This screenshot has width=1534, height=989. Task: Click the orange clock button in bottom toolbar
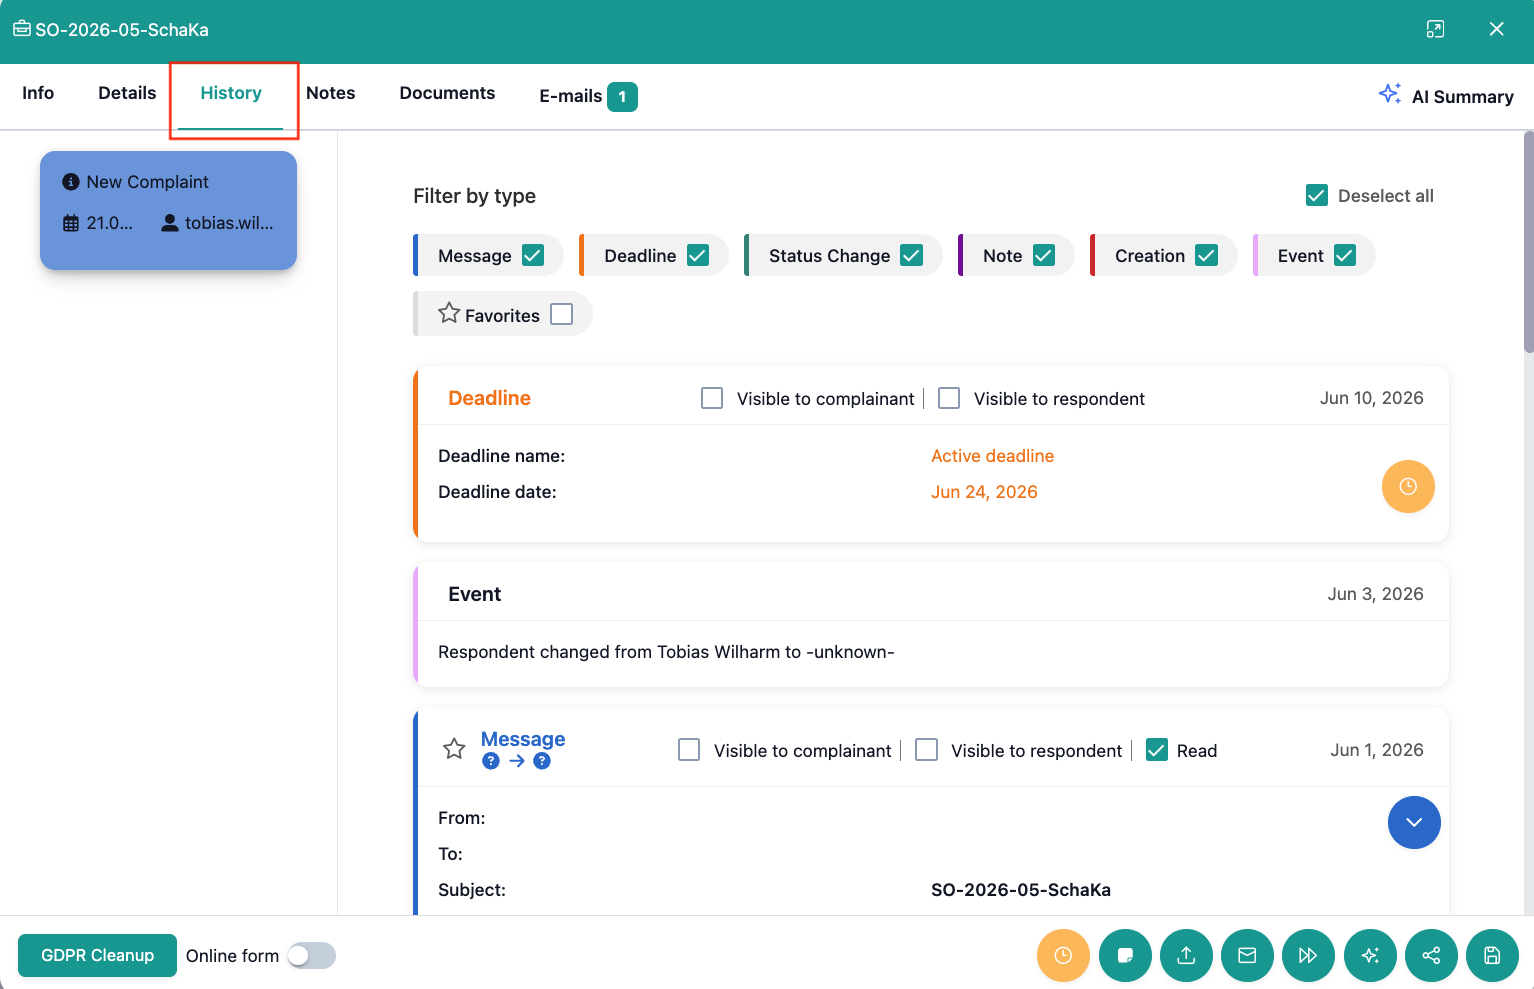pyautogui.click(x=1063, y=956)
